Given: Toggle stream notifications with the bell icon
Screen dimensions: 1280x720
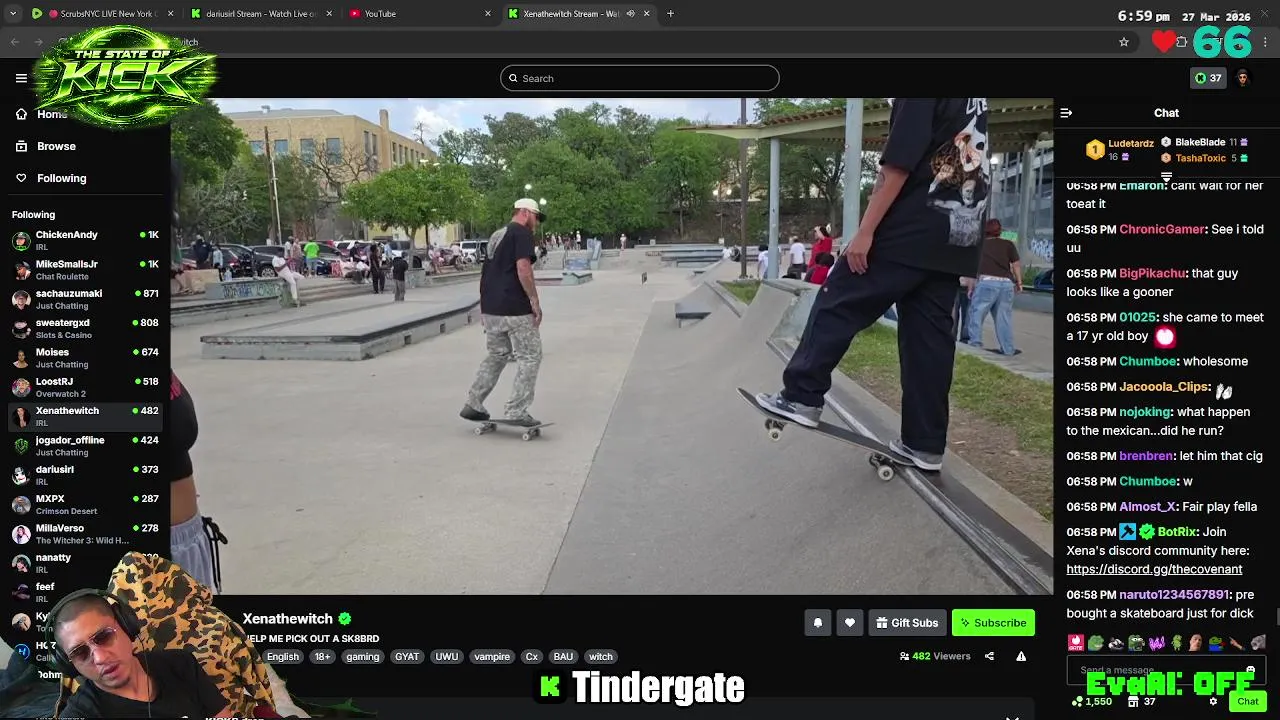Looking at the screenshot, I should [x=817, y=623].
